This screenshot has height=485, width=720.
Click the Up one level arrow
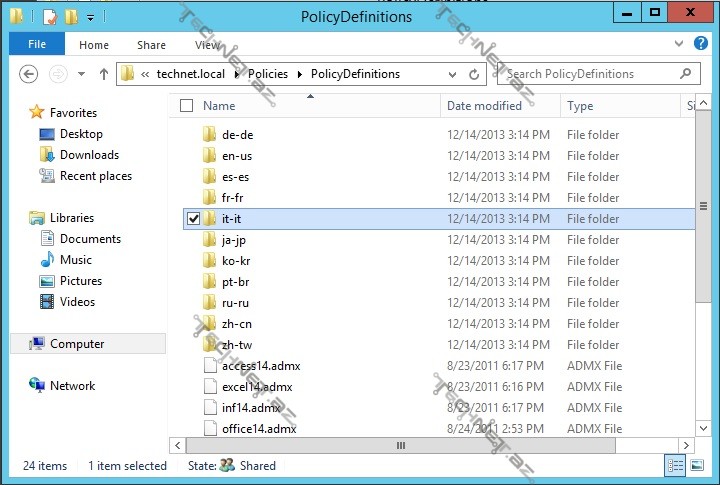104,74
